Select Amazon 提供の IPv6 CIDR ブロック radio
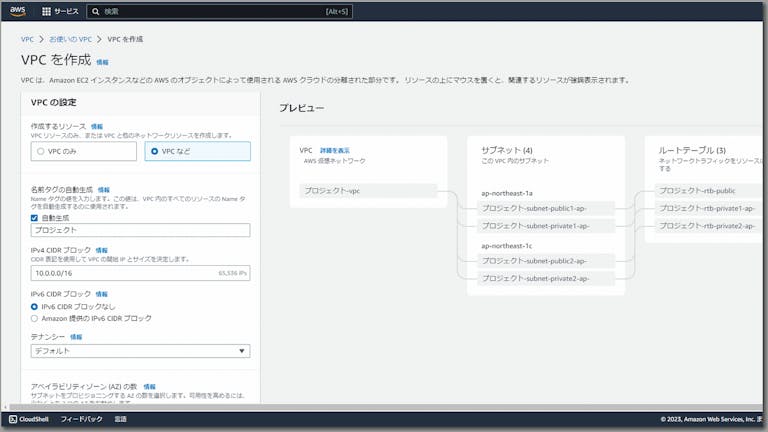This screenshot has width=768, height=432. (34, 318)
